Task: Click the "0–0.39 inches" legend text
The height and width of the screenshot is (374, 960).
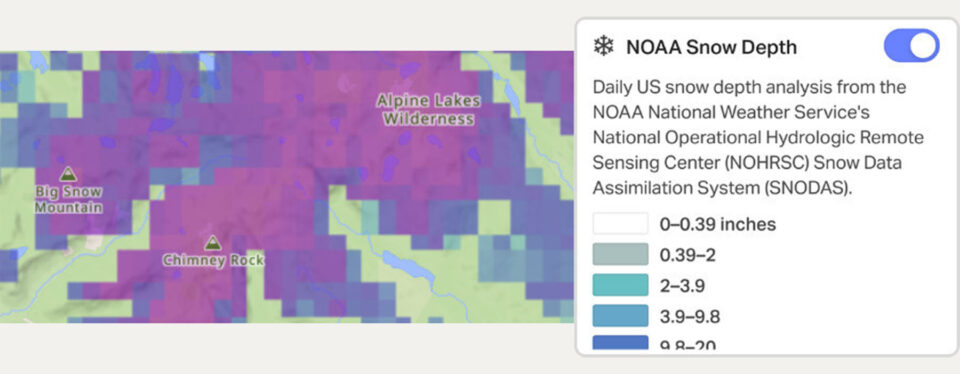Action: (x=718, y=225)
